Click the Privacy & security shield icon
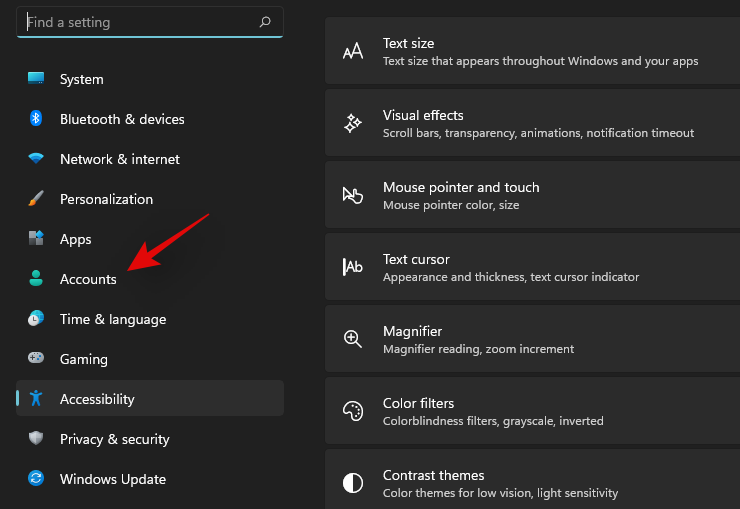 point(36,439)
